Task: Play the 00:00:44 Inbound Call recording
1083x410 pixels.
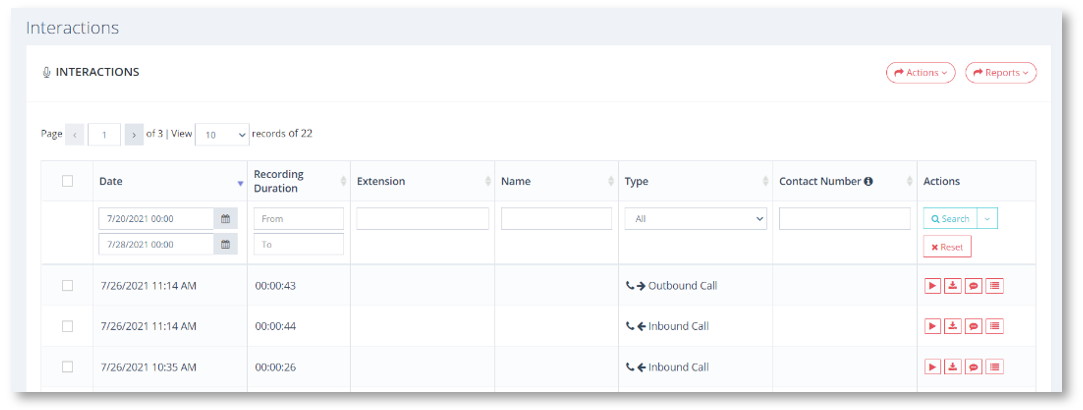Action: click(932, 326)
